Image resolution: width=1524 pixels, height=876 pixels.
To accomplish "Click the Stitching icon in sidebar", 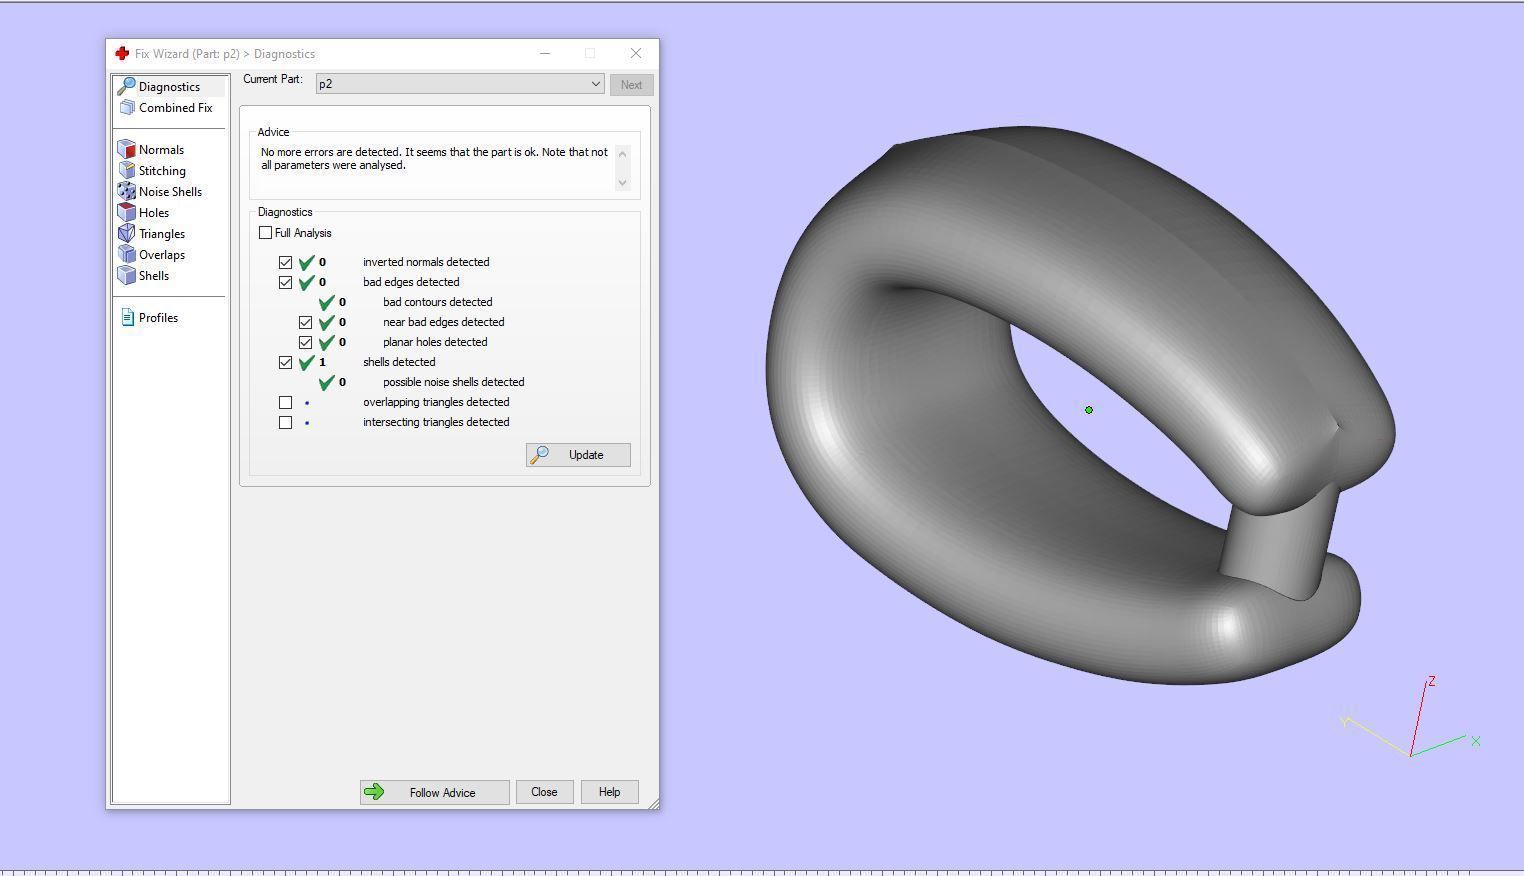I will pos(126,171).
